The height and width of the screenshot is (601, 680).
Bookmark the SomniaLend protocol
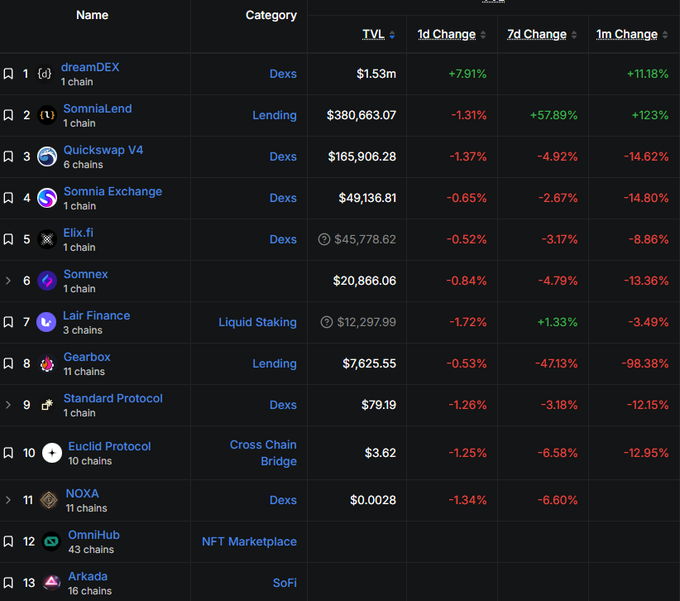pyautogui.click(x=8, y=115)
